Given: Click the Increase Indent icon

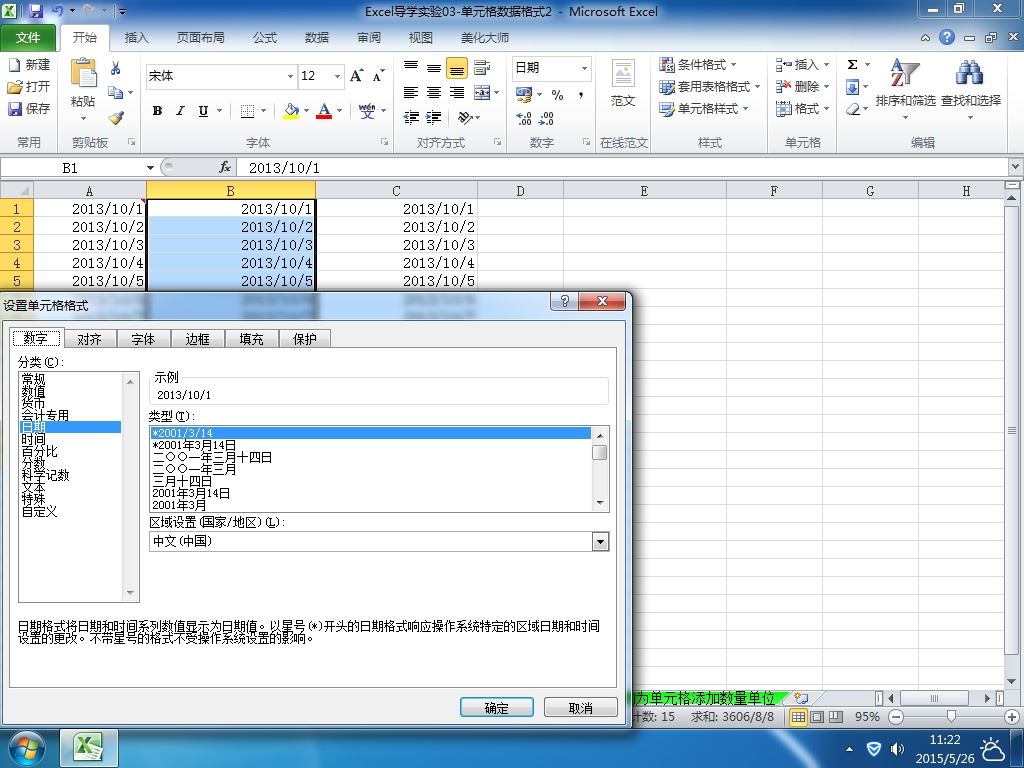Looking at the screenshot, I should click(434, 118).
